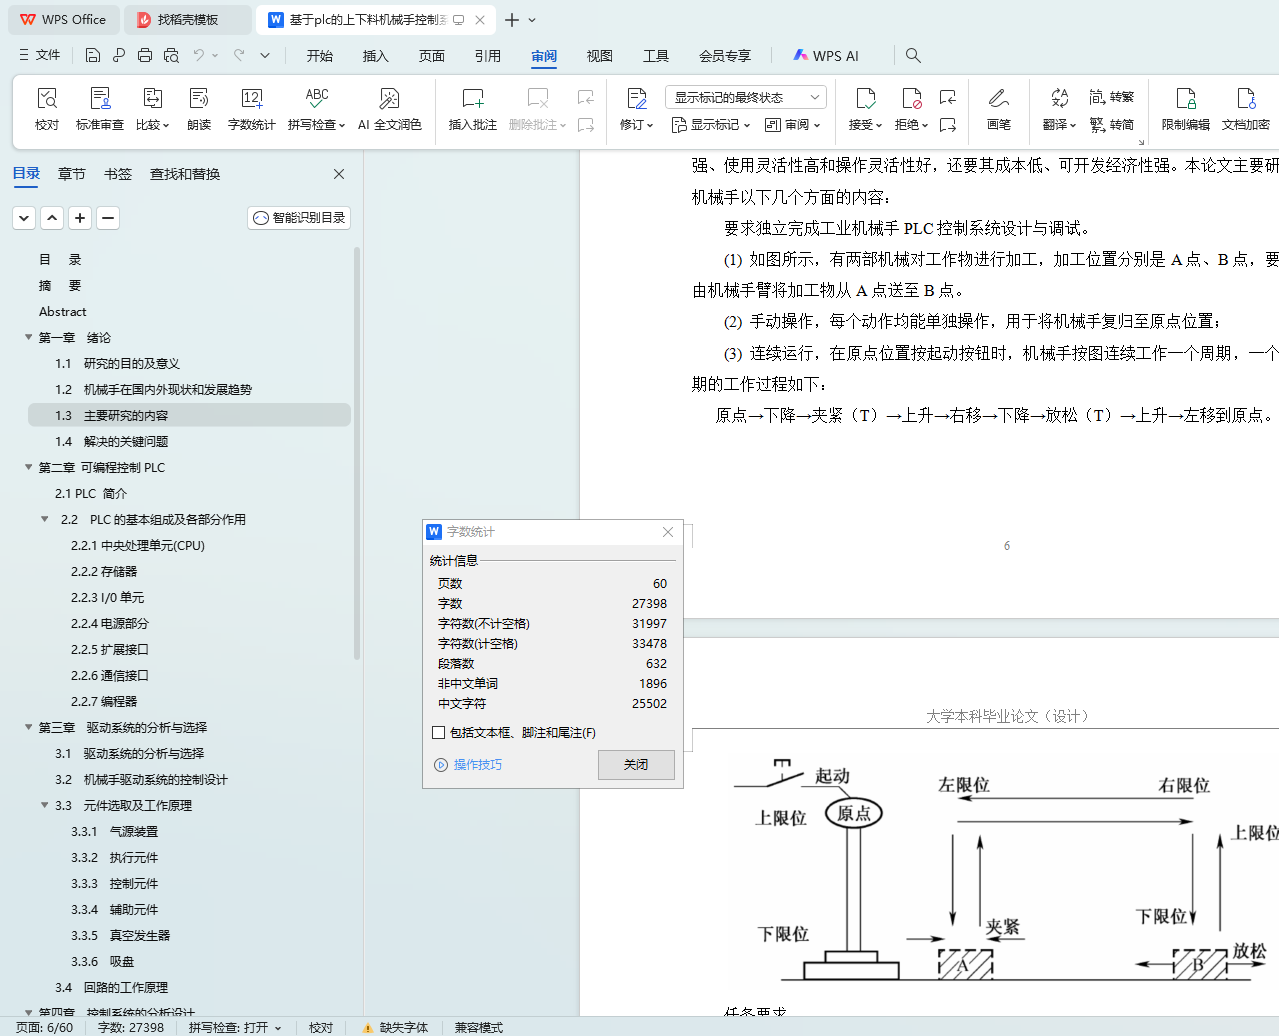This screenshot has height=1036, width=1279.
Task: Open 查找和替换 navigation tab
Action: tap(185, 174)
